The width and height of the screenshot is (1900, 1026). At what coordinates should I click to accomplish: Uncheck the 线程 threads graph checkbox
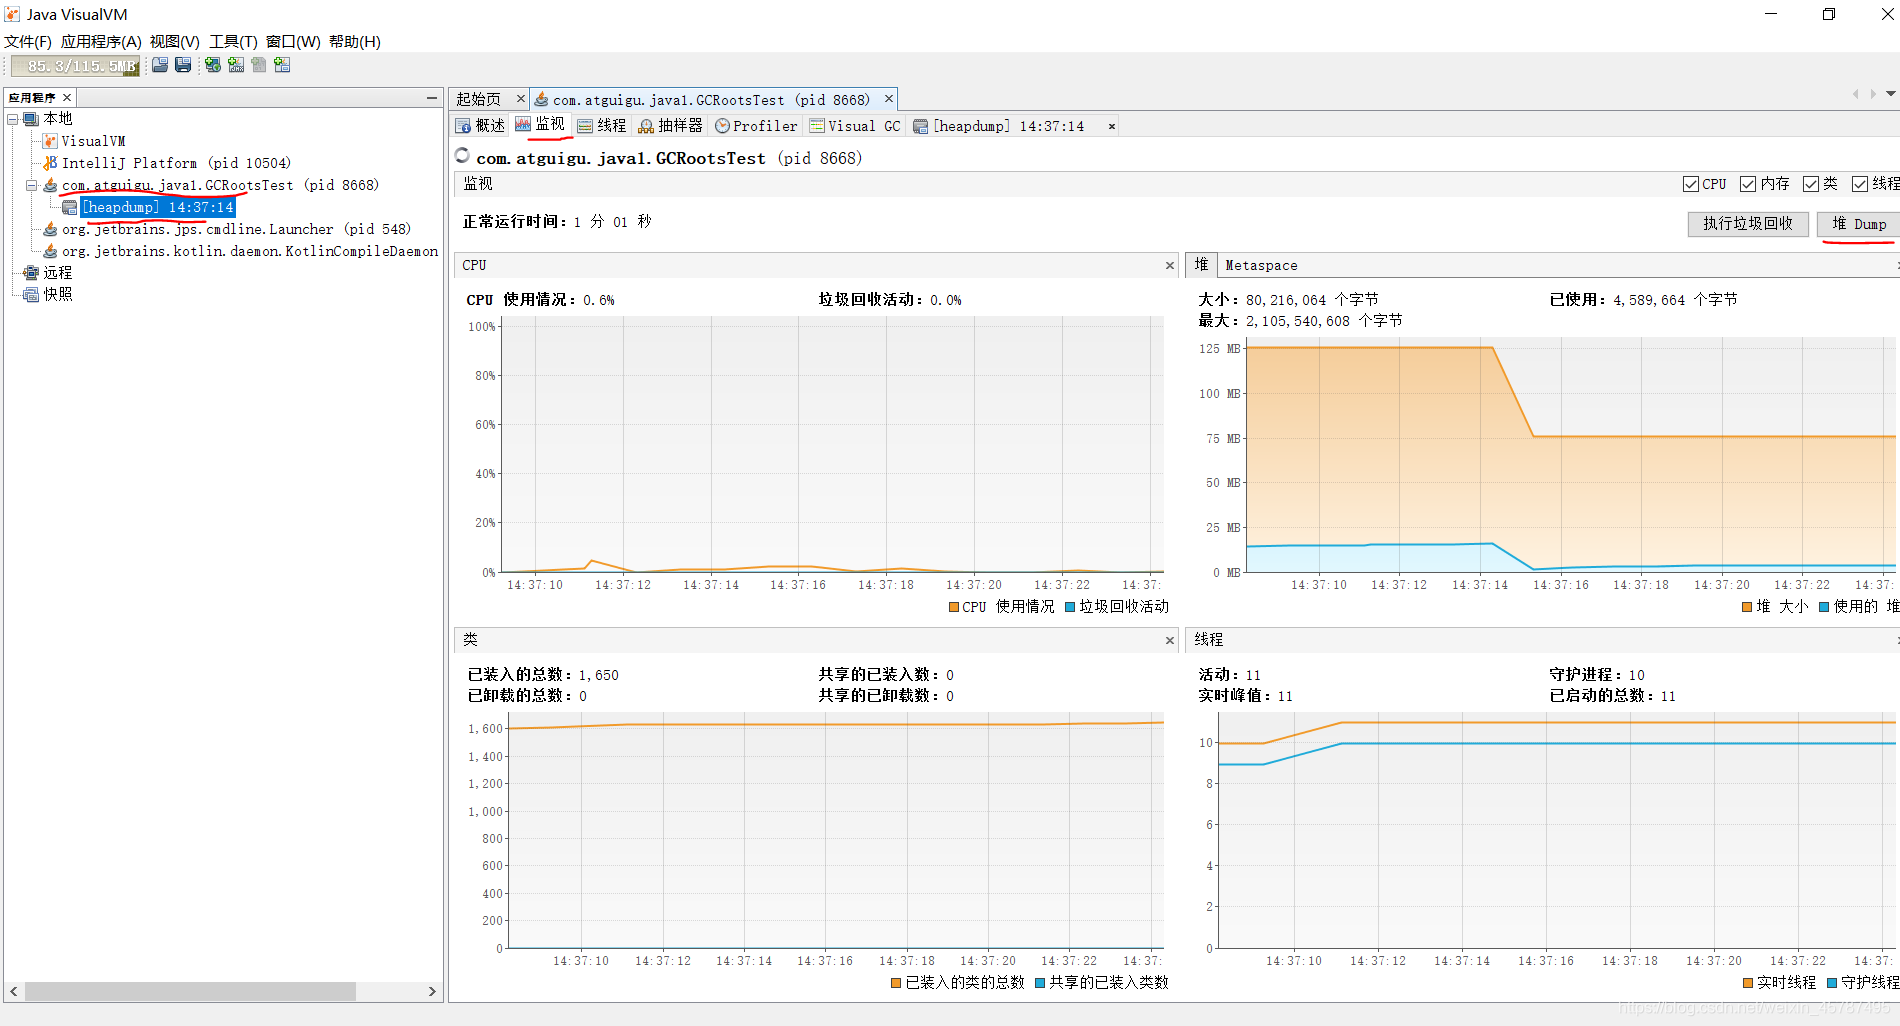(1860, 184)
